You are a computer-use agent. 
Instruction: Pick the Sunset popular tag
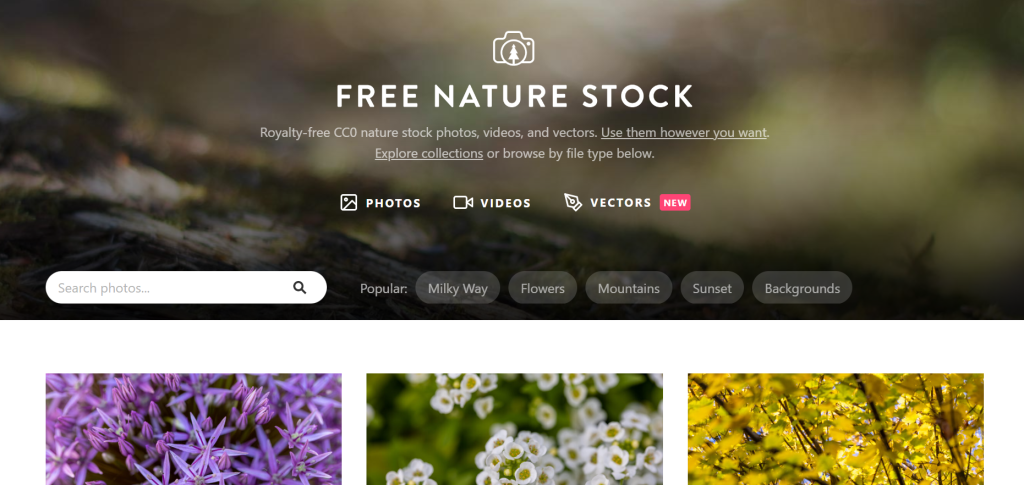coord(712,288)
